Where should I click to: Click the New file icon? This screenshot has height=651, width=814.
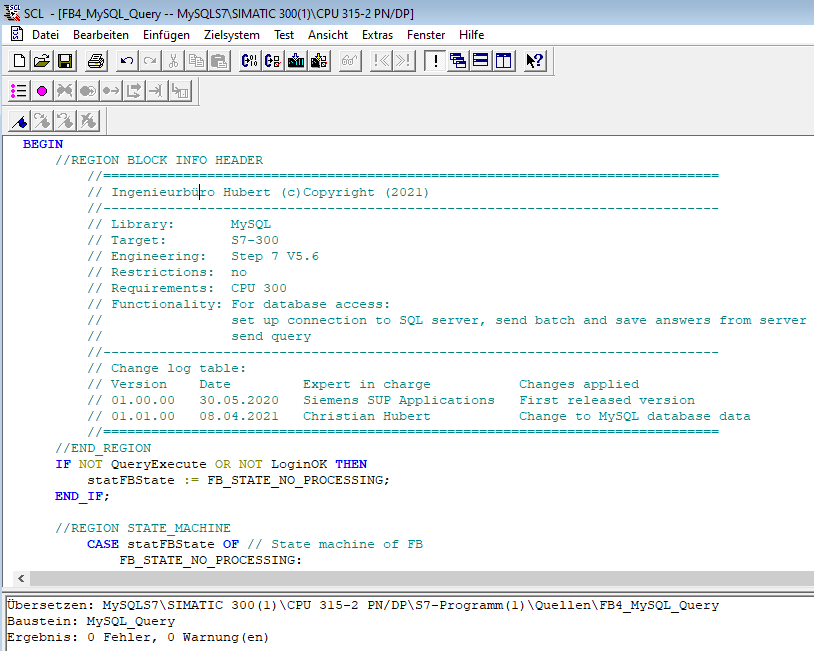tap(20, 61)
